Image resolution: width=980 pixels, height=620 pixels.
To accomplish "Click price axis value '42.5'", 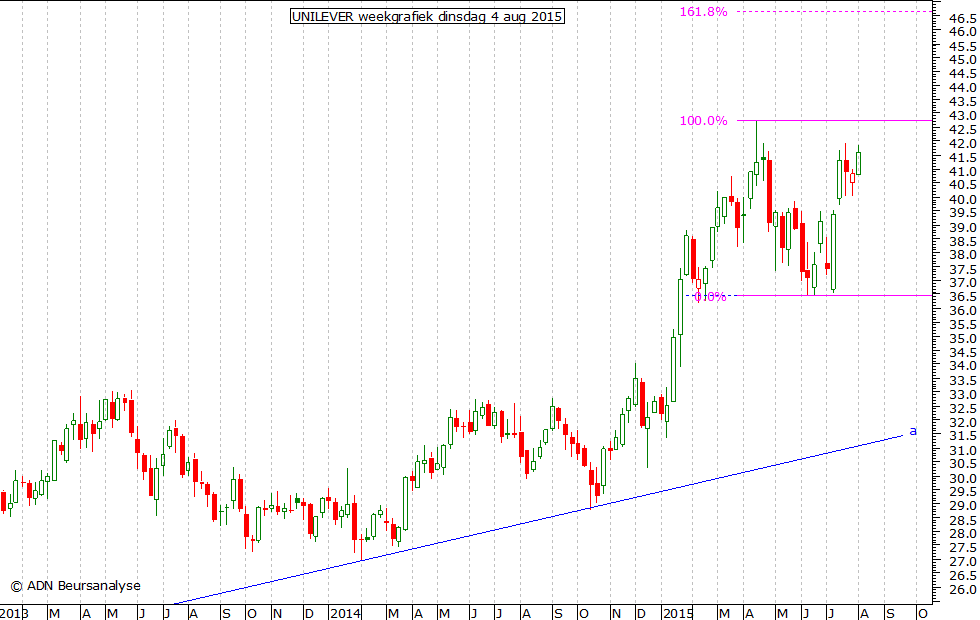I will 962,130.
